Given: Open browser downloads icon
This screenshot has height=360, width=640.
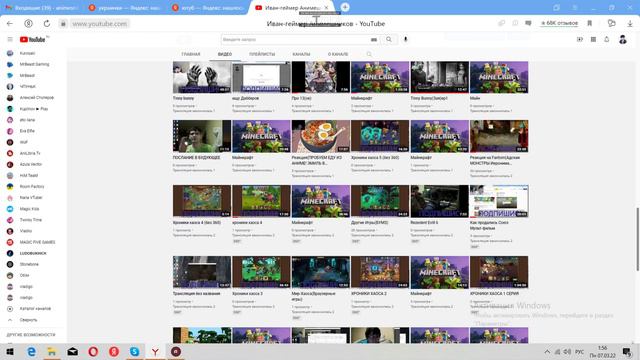Looking at the screenshot, I should click(x=630, y=24).
